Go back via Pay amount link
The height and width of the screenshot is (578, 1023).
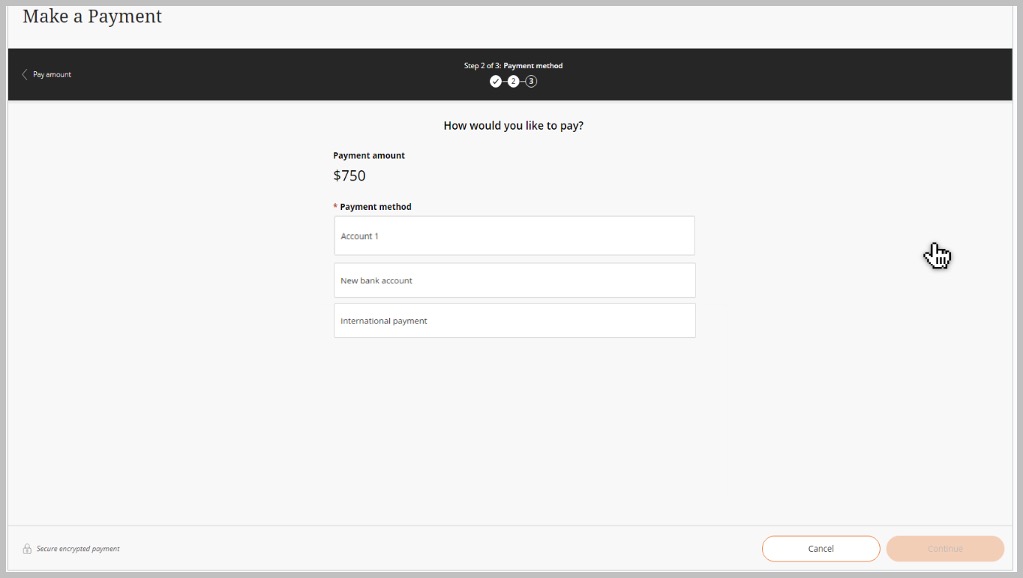click(52, 74)
